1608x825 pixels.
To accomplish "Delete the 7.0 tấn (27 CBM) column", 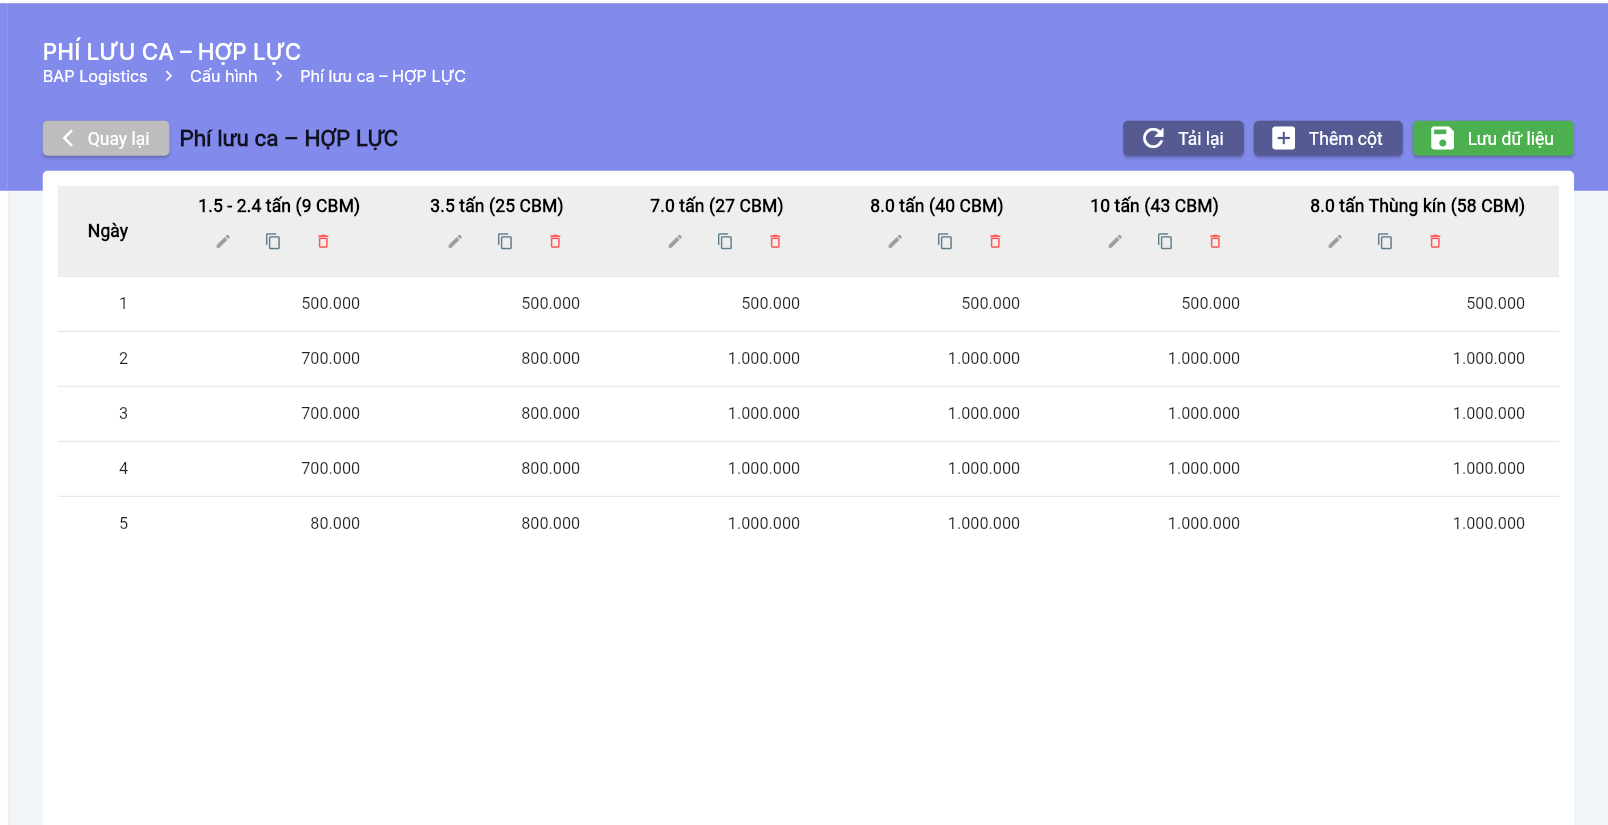I will [x=775, y=241].
